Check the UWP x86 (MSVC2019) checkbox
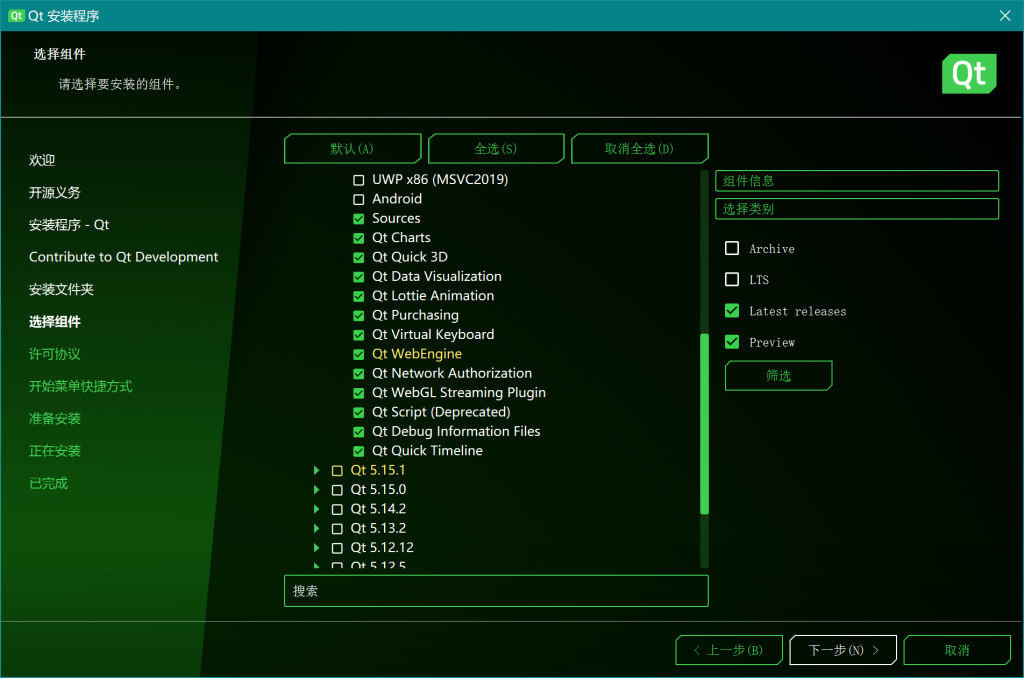 [x=359, y=180]
